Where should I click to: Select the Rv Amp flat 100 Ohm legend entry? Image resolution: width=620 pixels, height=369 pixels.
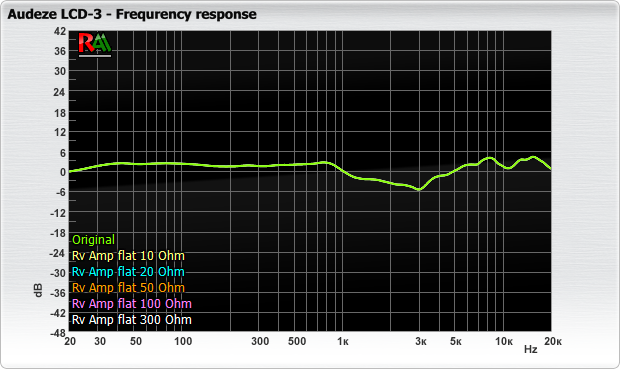coord(132,304)
